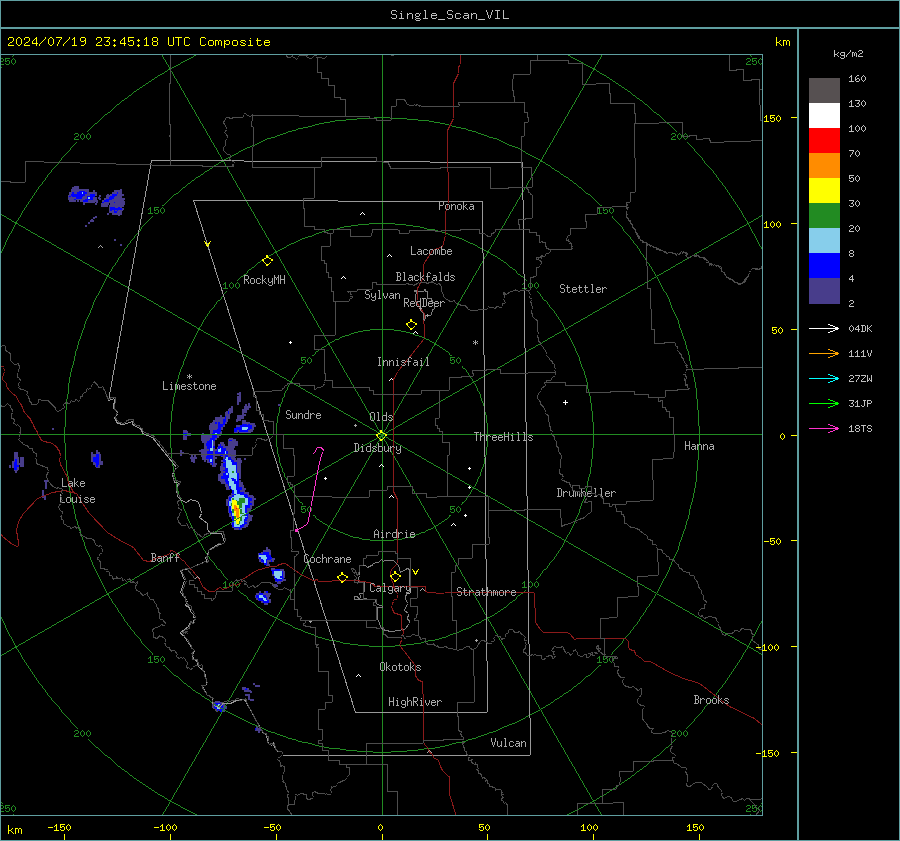900x841 pixels.
Task: Click the red 70-100 legend swatch
Action: pos(824,141)
